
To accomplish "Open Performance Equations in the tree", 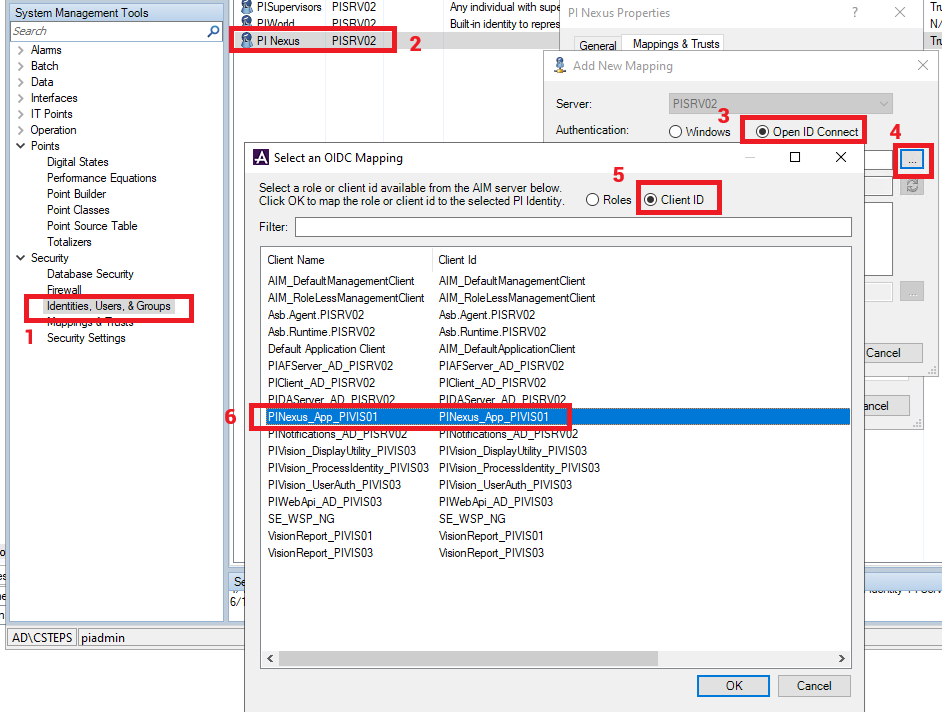I will tap(102, 178).
